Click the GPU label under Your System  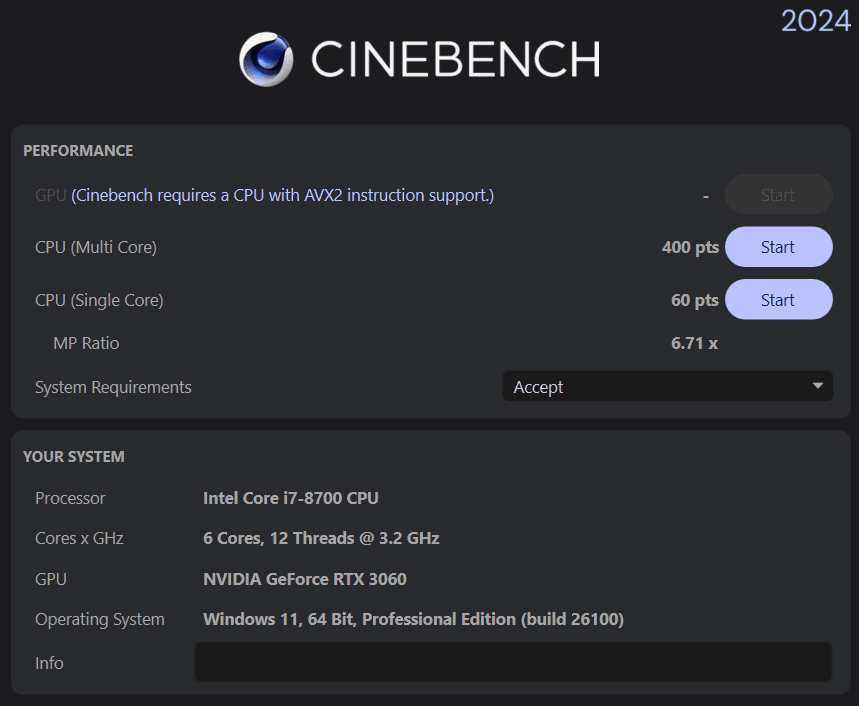51,579
